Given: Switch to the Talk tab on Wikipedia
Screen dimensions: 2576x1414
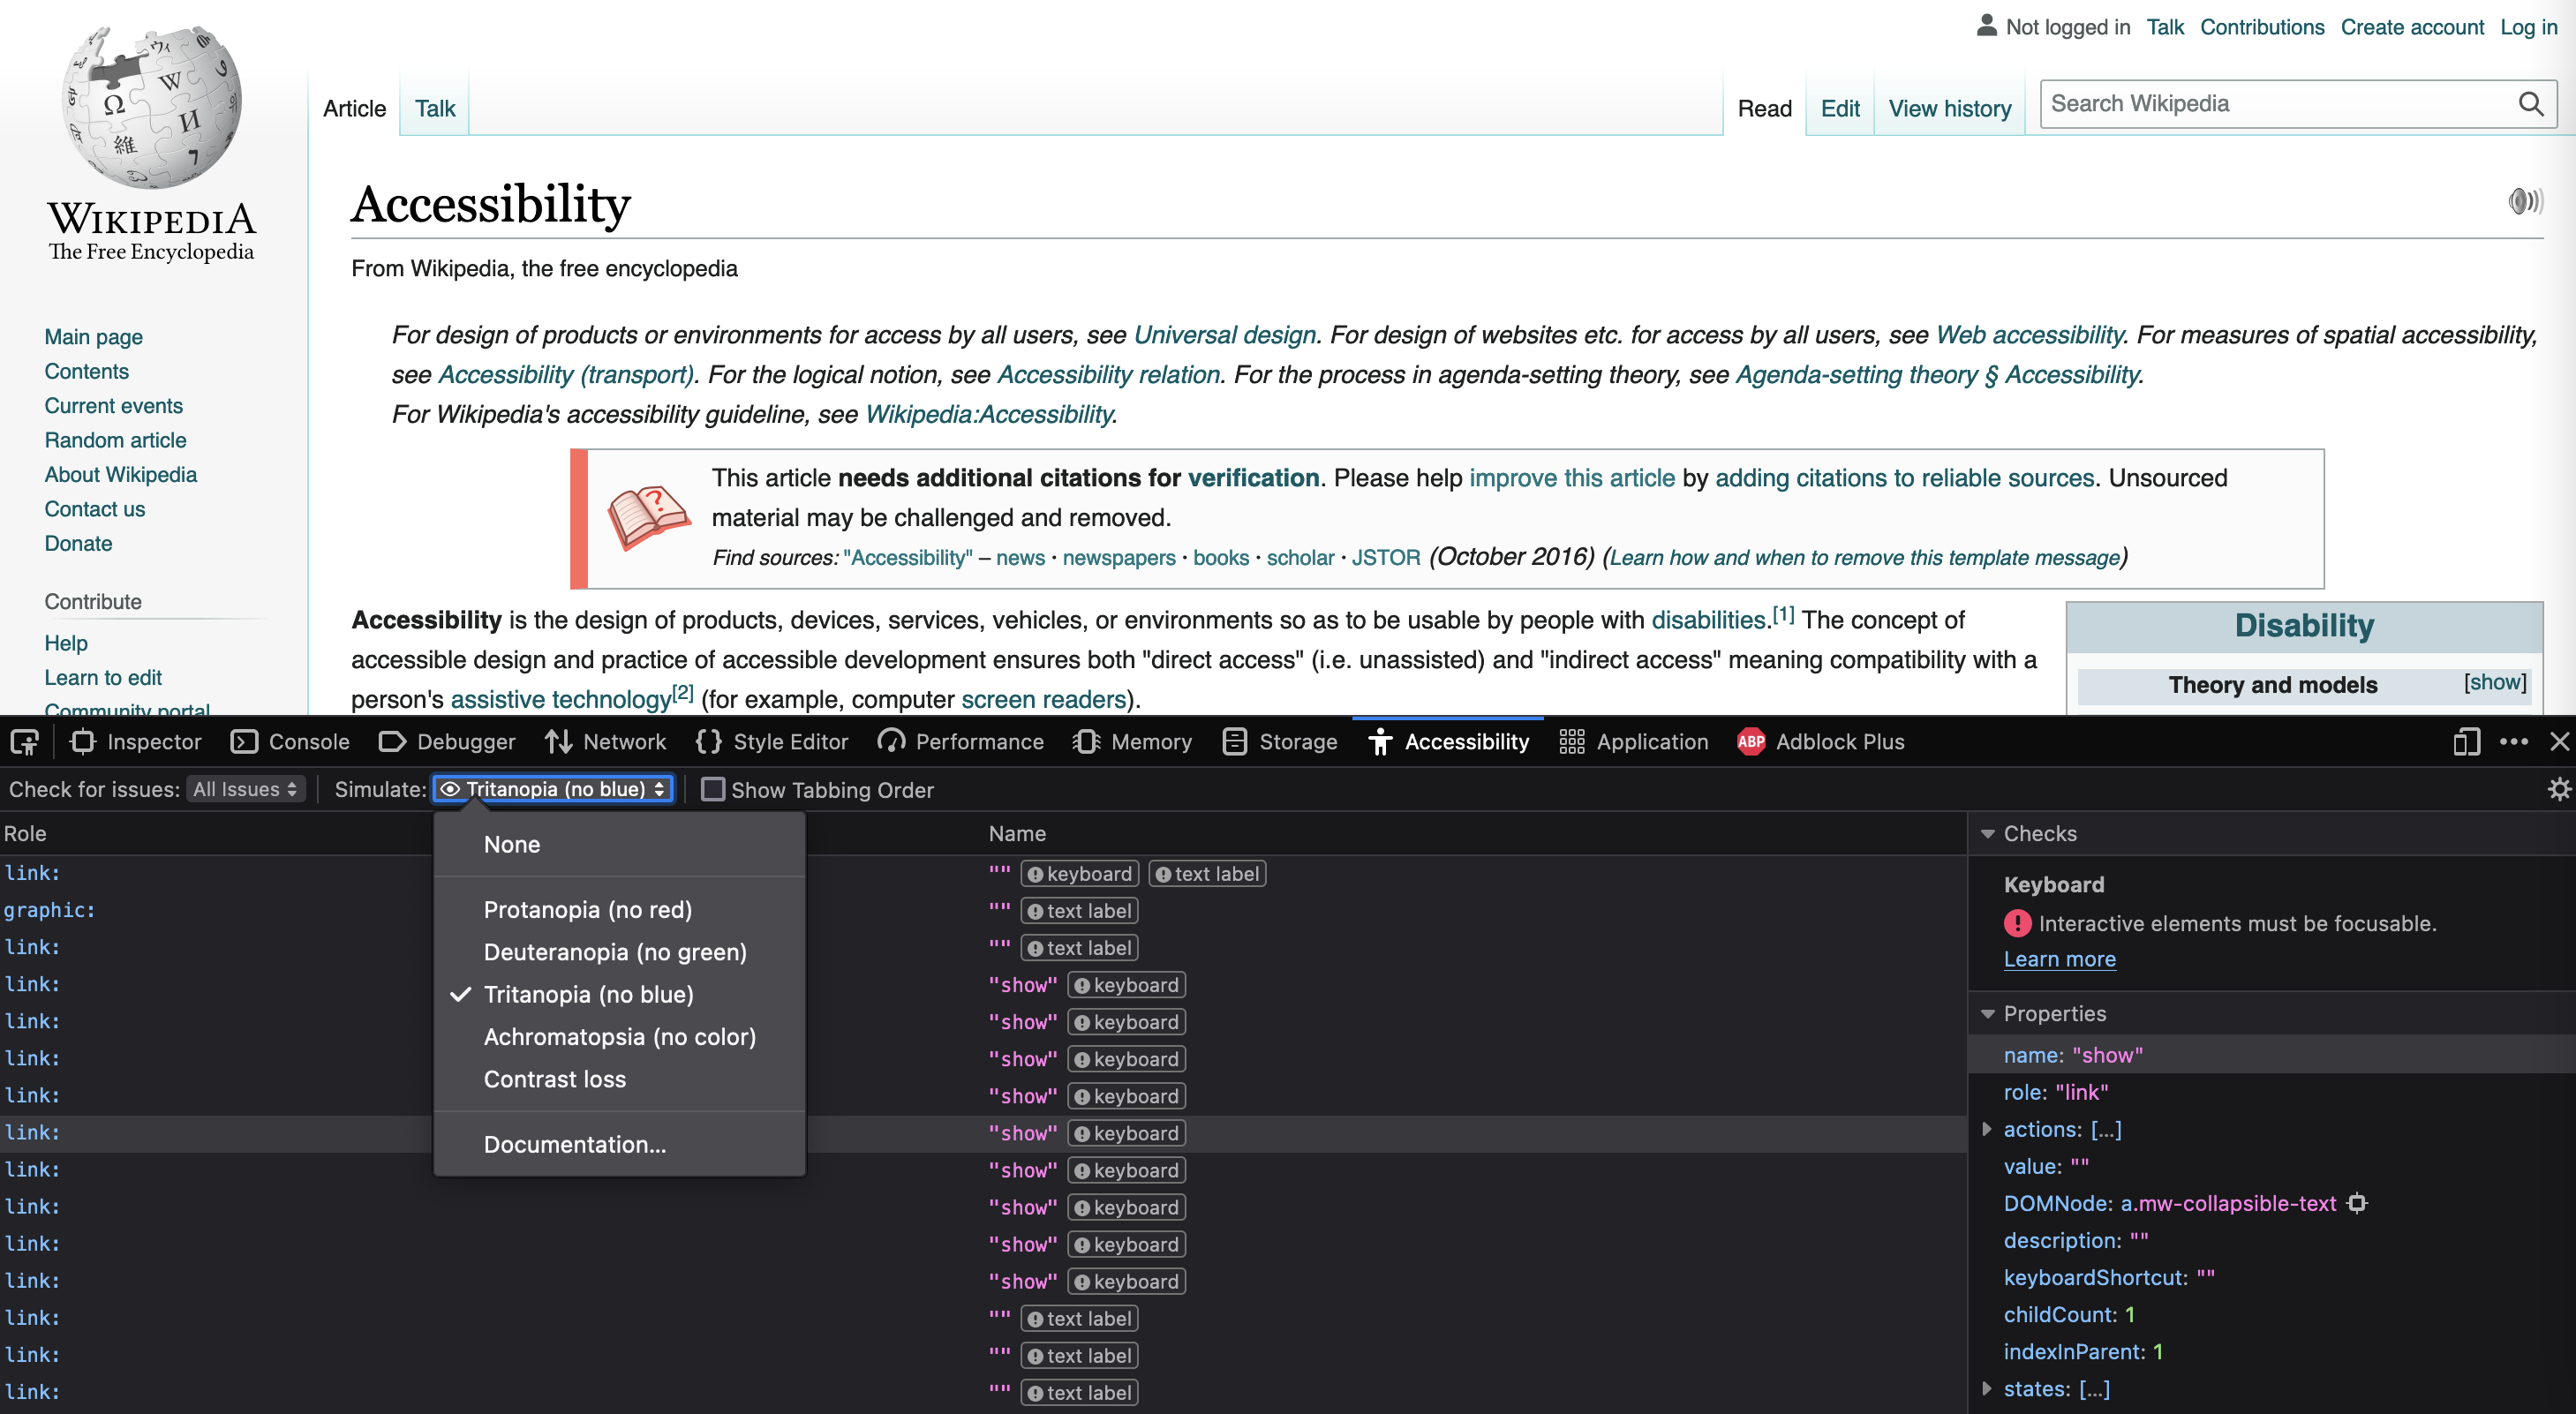Looking at the screenshot, I should pyautogui.click(x=435, y=108).
